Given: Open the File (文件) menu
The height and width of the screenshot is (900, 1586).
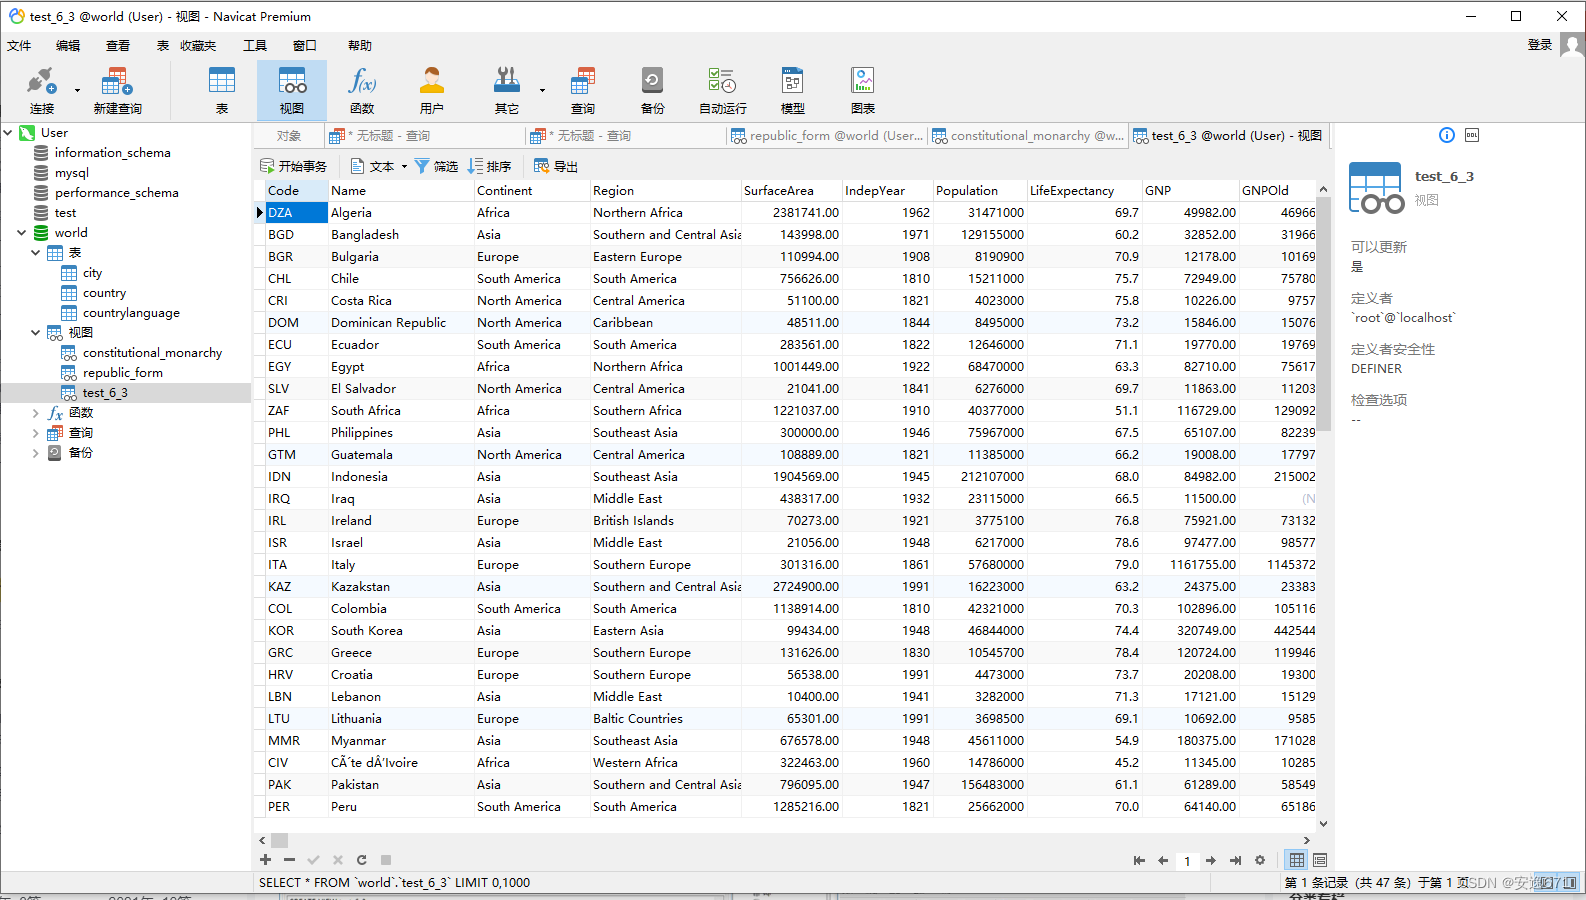Looking at the screenshot, I should coord(19,46).
